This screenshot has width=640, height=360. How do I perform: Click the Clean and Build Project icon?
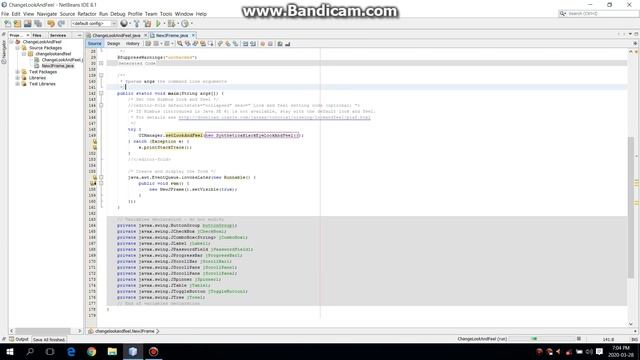pyautogui.click(x=147, y=24)
